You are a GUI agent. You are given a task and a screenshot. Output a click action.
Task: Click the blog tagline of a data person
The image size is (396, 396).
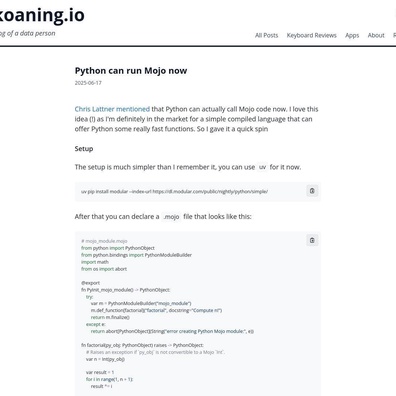[28, 33]
